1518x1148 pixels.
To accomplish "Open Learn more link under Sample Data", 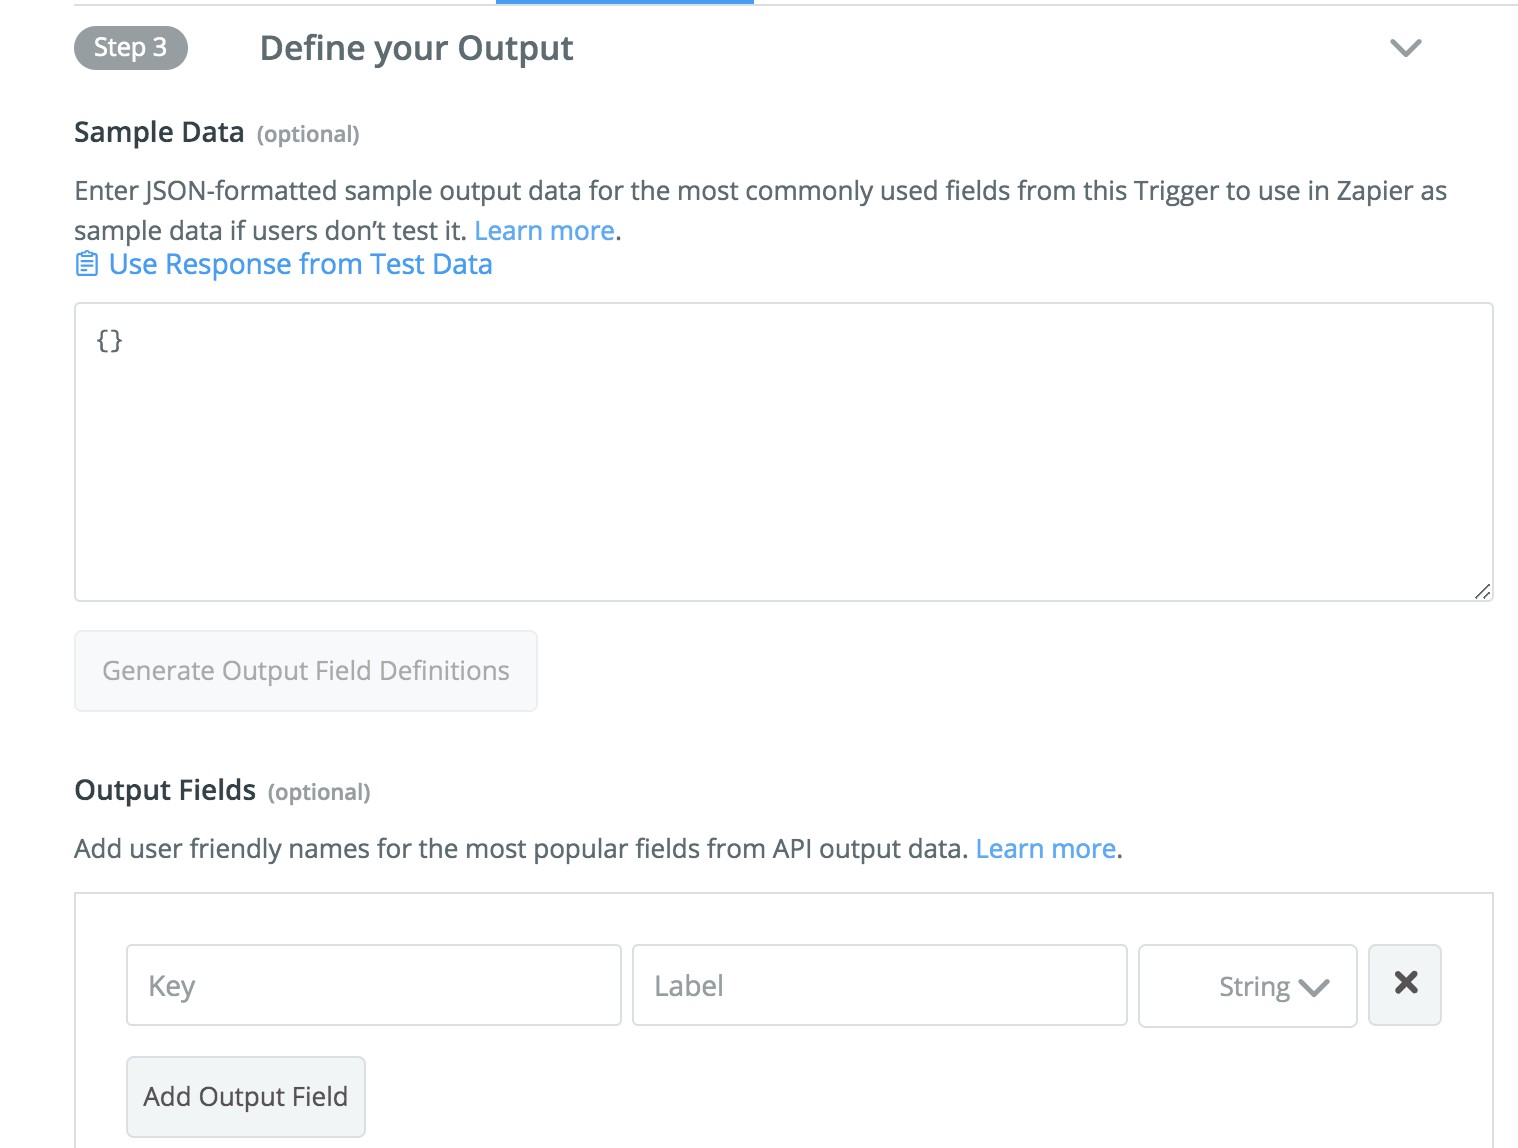I will click(544, 231).
